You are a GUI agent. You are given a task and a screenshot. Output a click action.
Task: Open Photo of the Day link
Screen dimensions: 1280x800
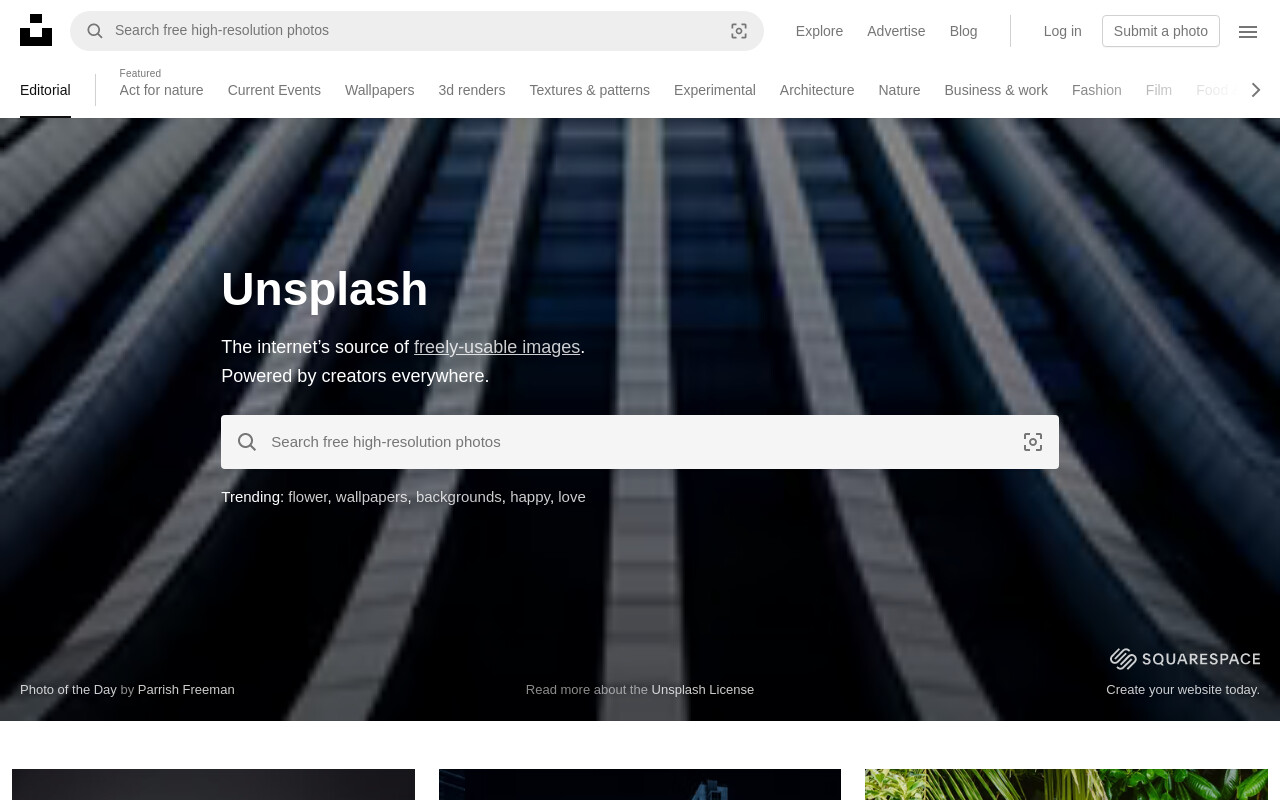tap(68, 689)
